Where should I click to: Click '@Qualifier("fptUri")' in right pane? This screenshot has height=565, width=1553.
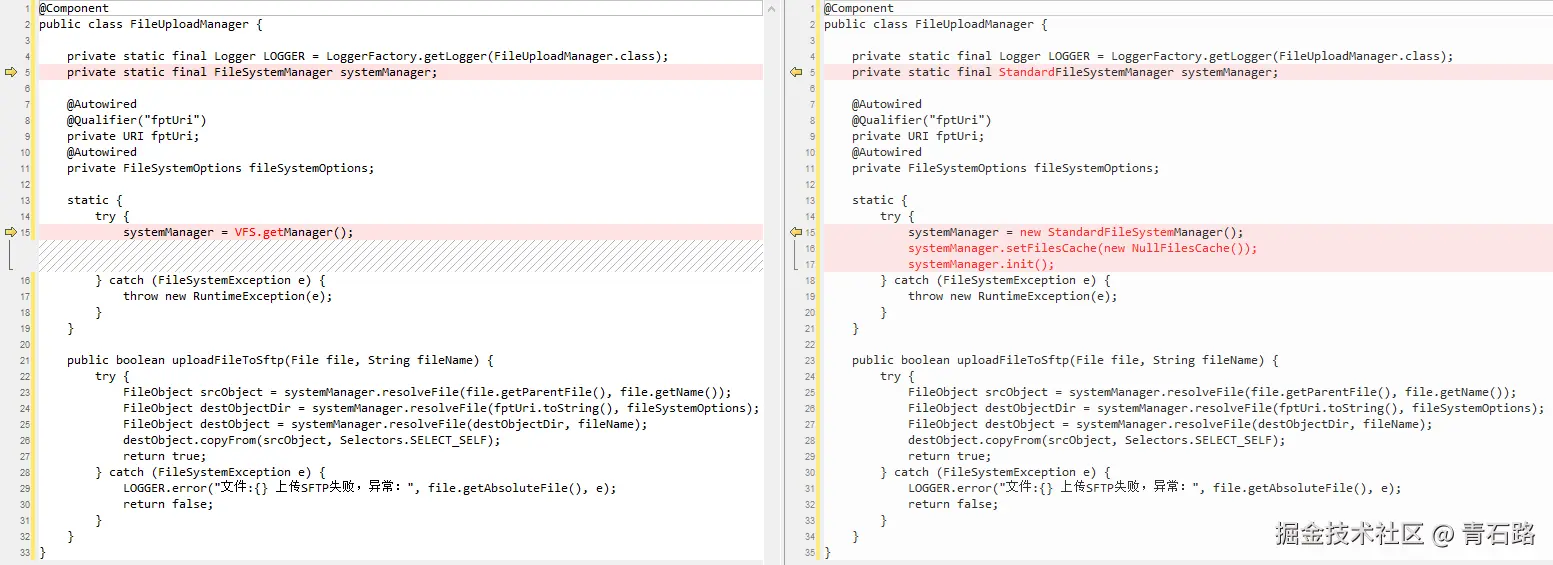(x=922, y=120)
